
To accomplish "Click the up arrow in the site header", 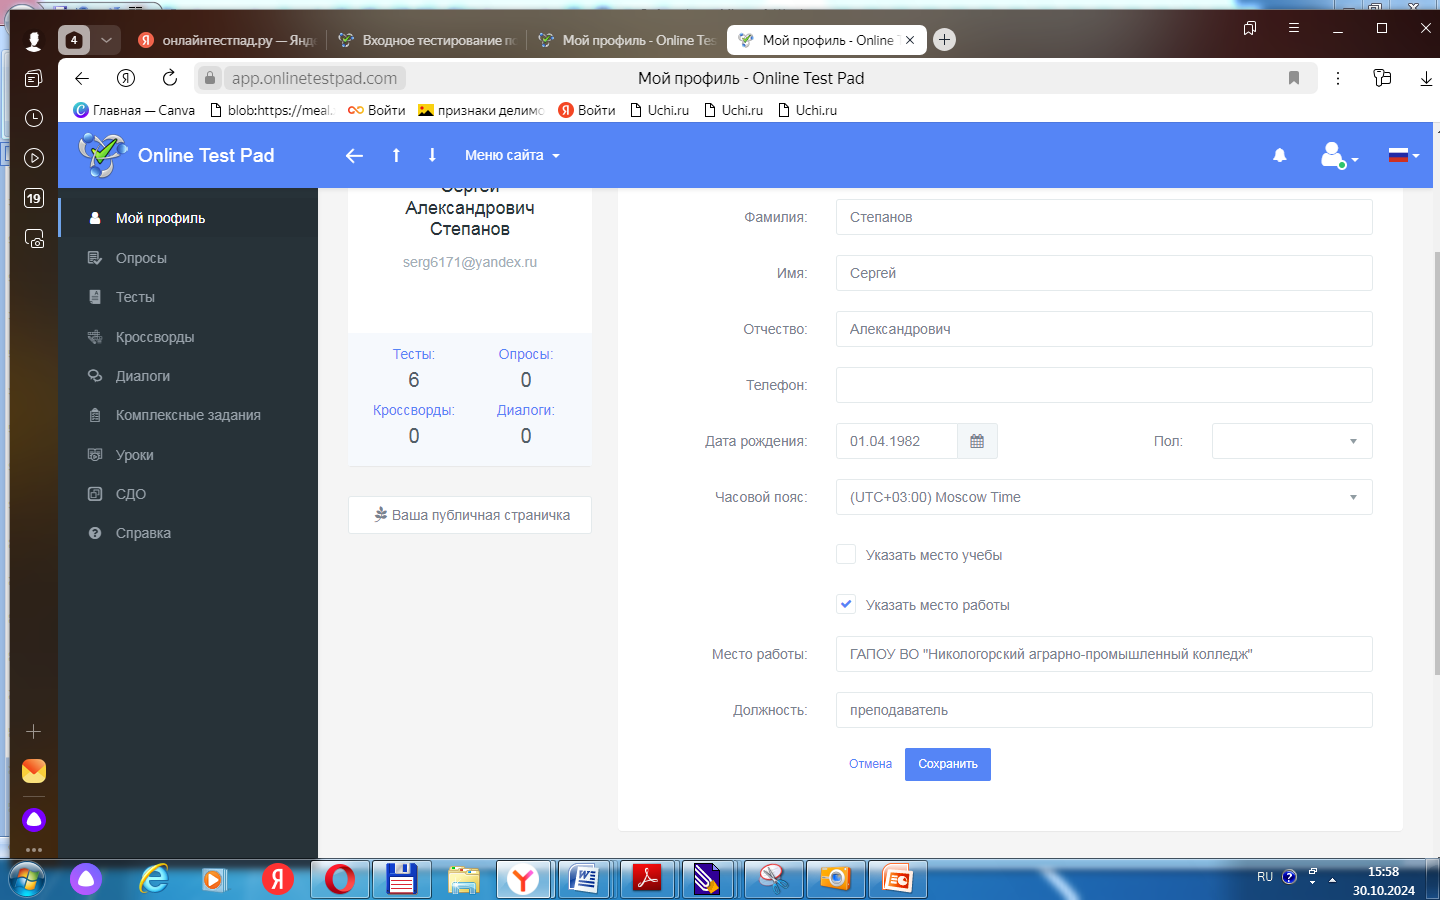I will point(396,155).
